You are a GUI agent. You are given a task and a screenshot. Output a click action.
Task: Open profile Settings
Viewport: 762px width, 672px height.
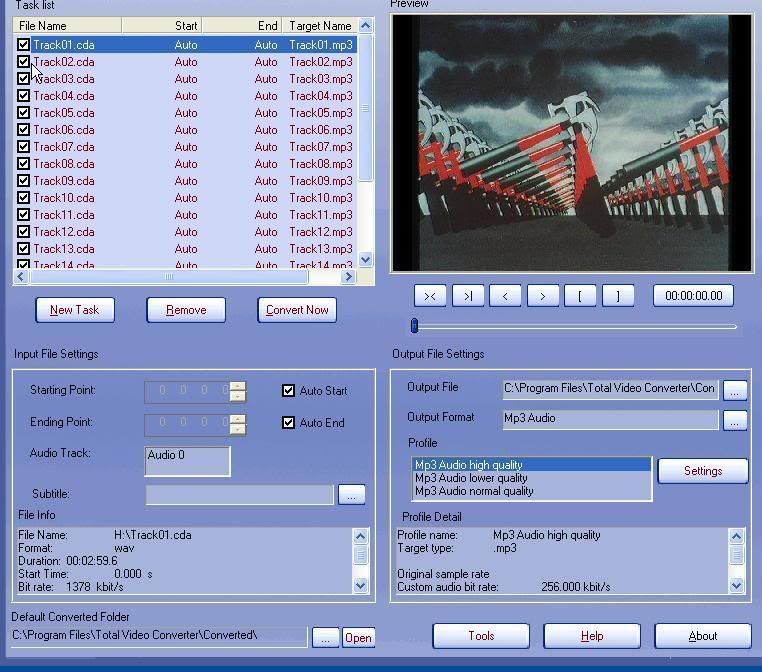tap(703, 471)
